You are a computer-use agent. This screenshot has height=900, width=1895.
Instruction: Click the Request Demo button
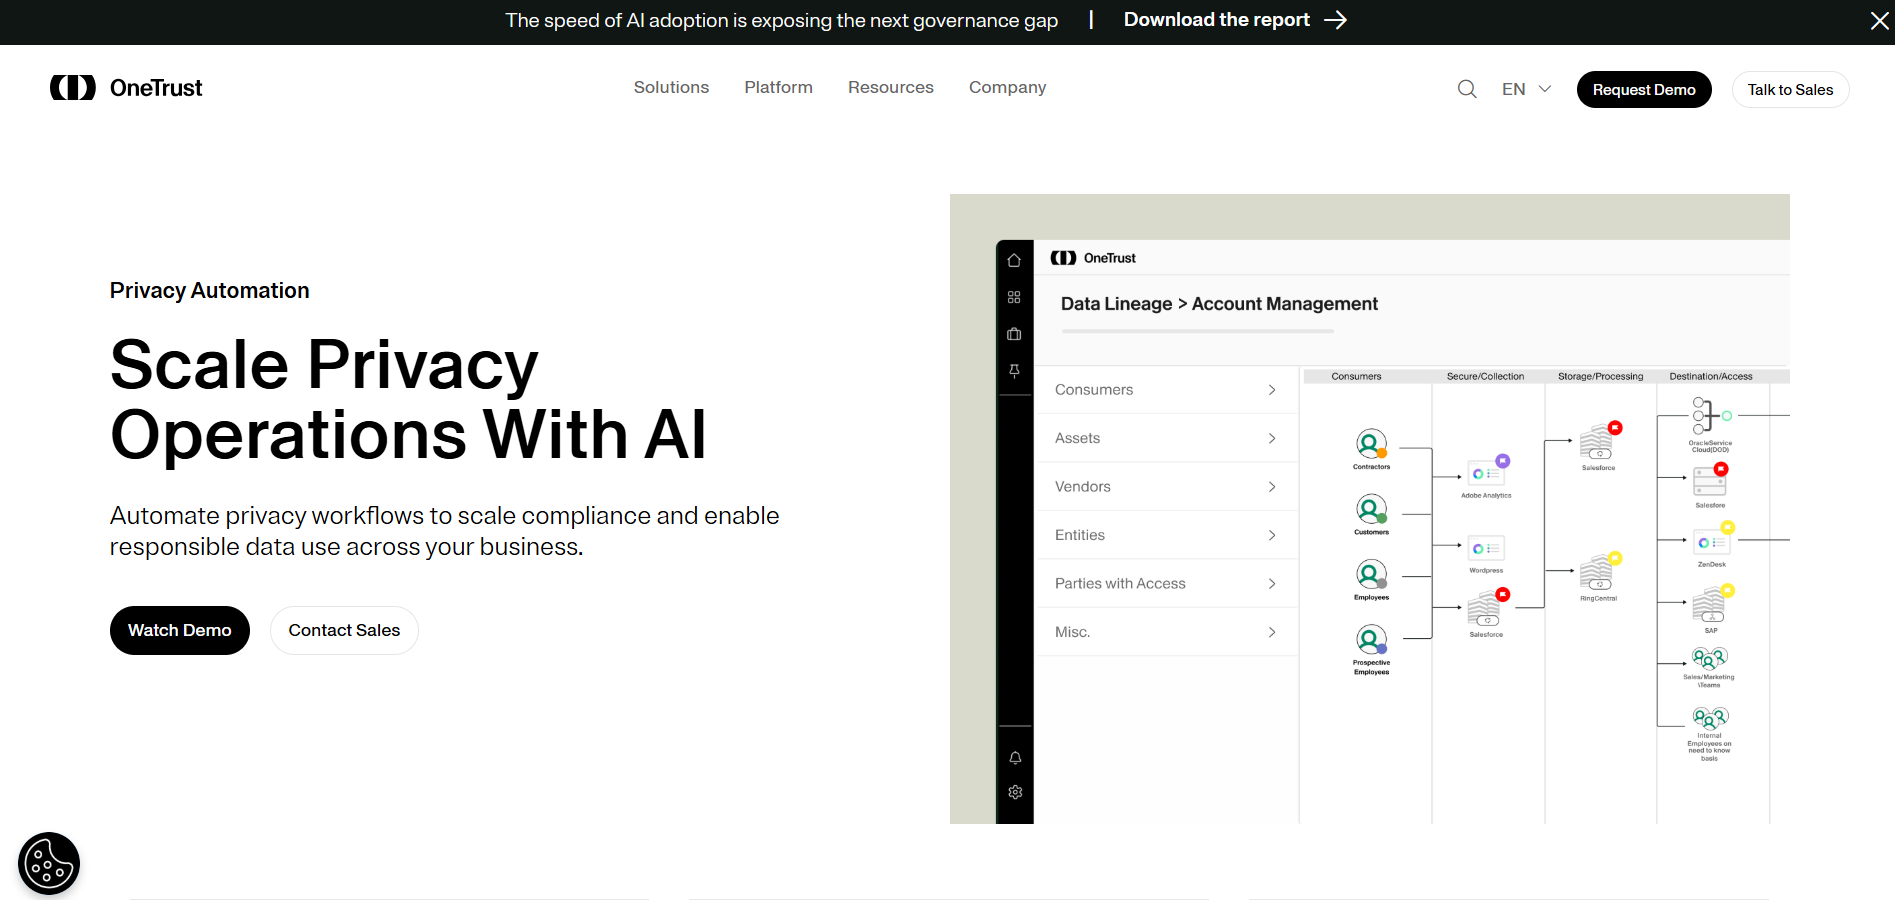pyautogui.click(x=1644, y=90)
